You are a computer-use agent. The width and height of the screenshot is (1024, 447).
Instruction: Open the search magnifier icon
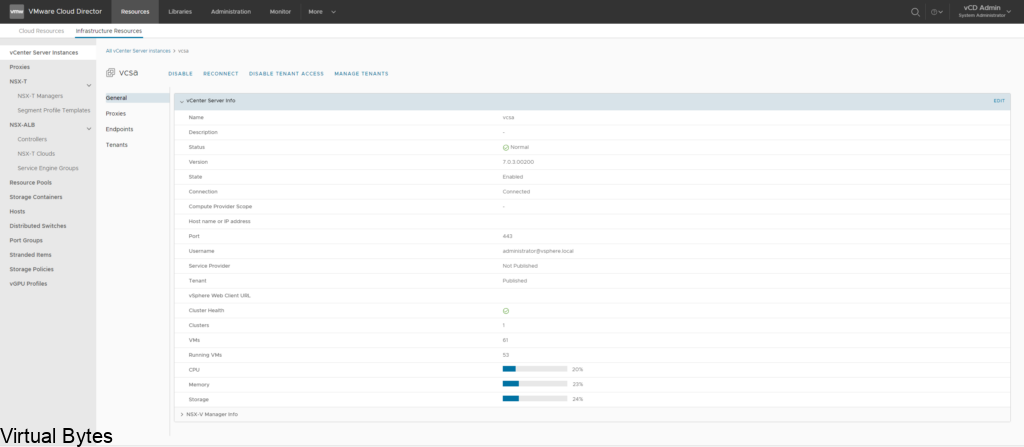coord(916,12)
